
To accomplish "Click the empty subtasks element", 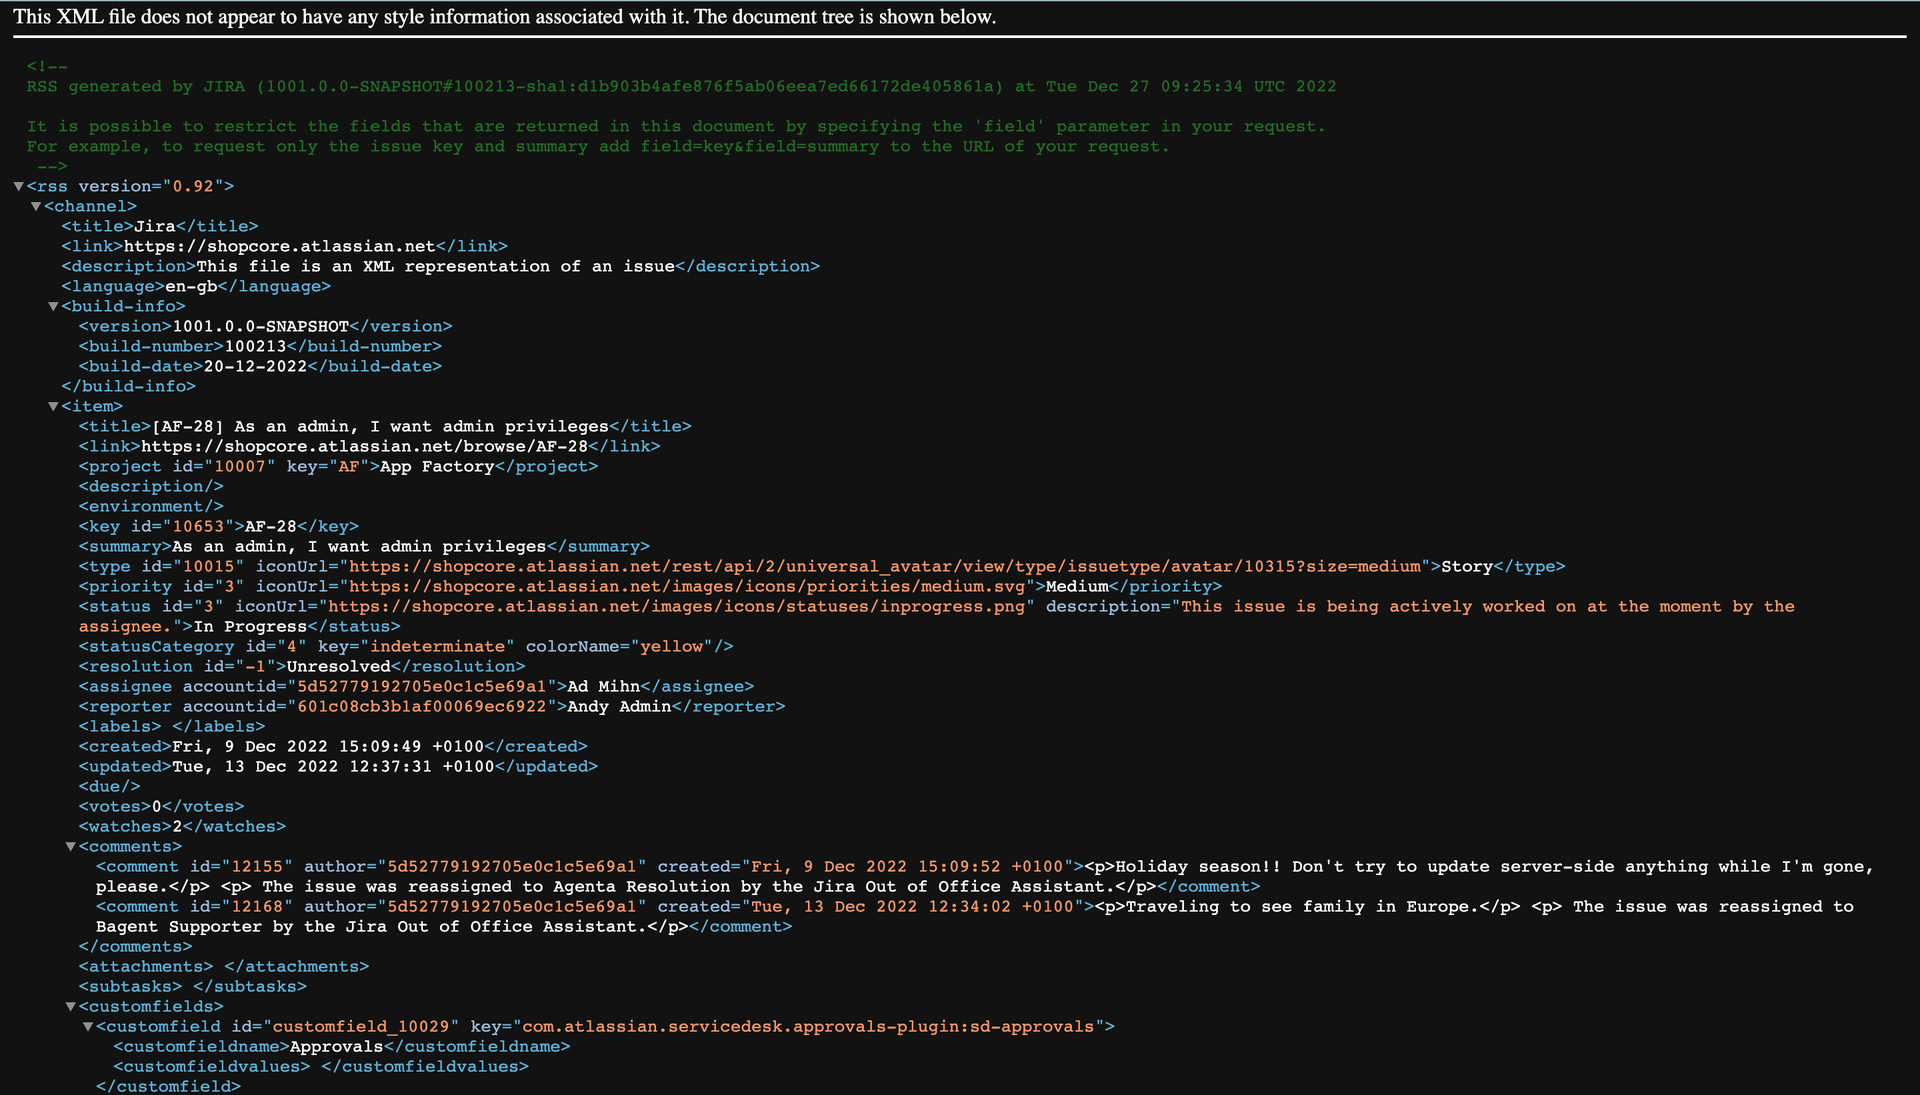I will point(193,986).
